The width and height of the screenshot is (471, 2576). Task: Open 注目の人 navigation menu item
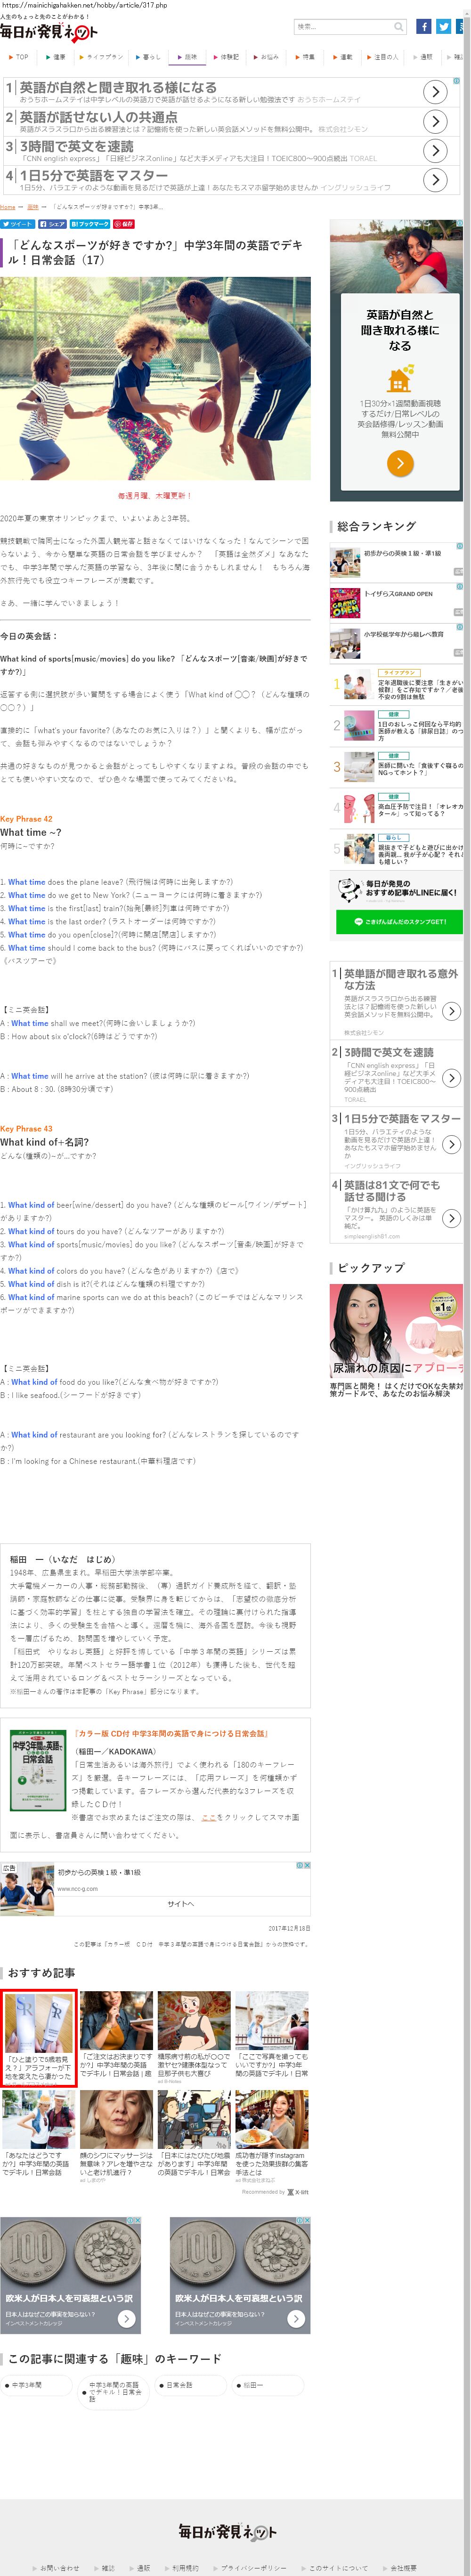click(x=383, y=57)
